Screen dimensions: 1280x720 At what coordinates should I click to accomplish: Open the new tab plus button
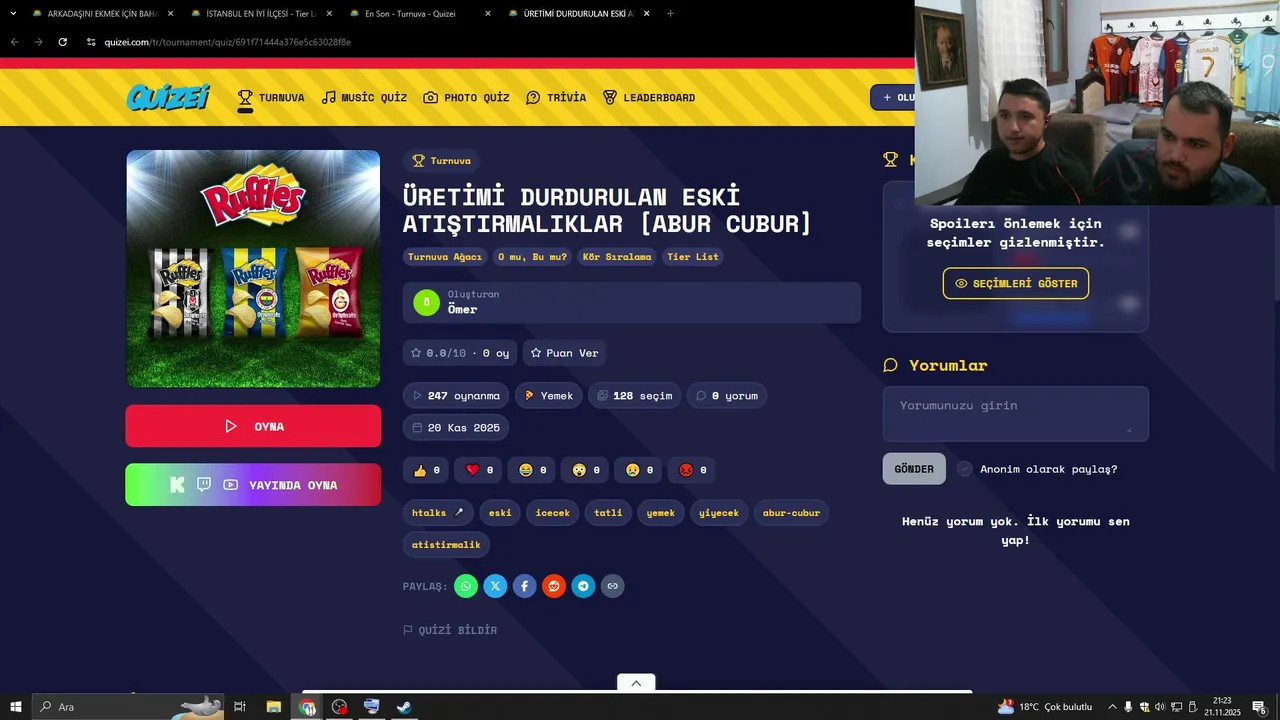pos(670,13)
